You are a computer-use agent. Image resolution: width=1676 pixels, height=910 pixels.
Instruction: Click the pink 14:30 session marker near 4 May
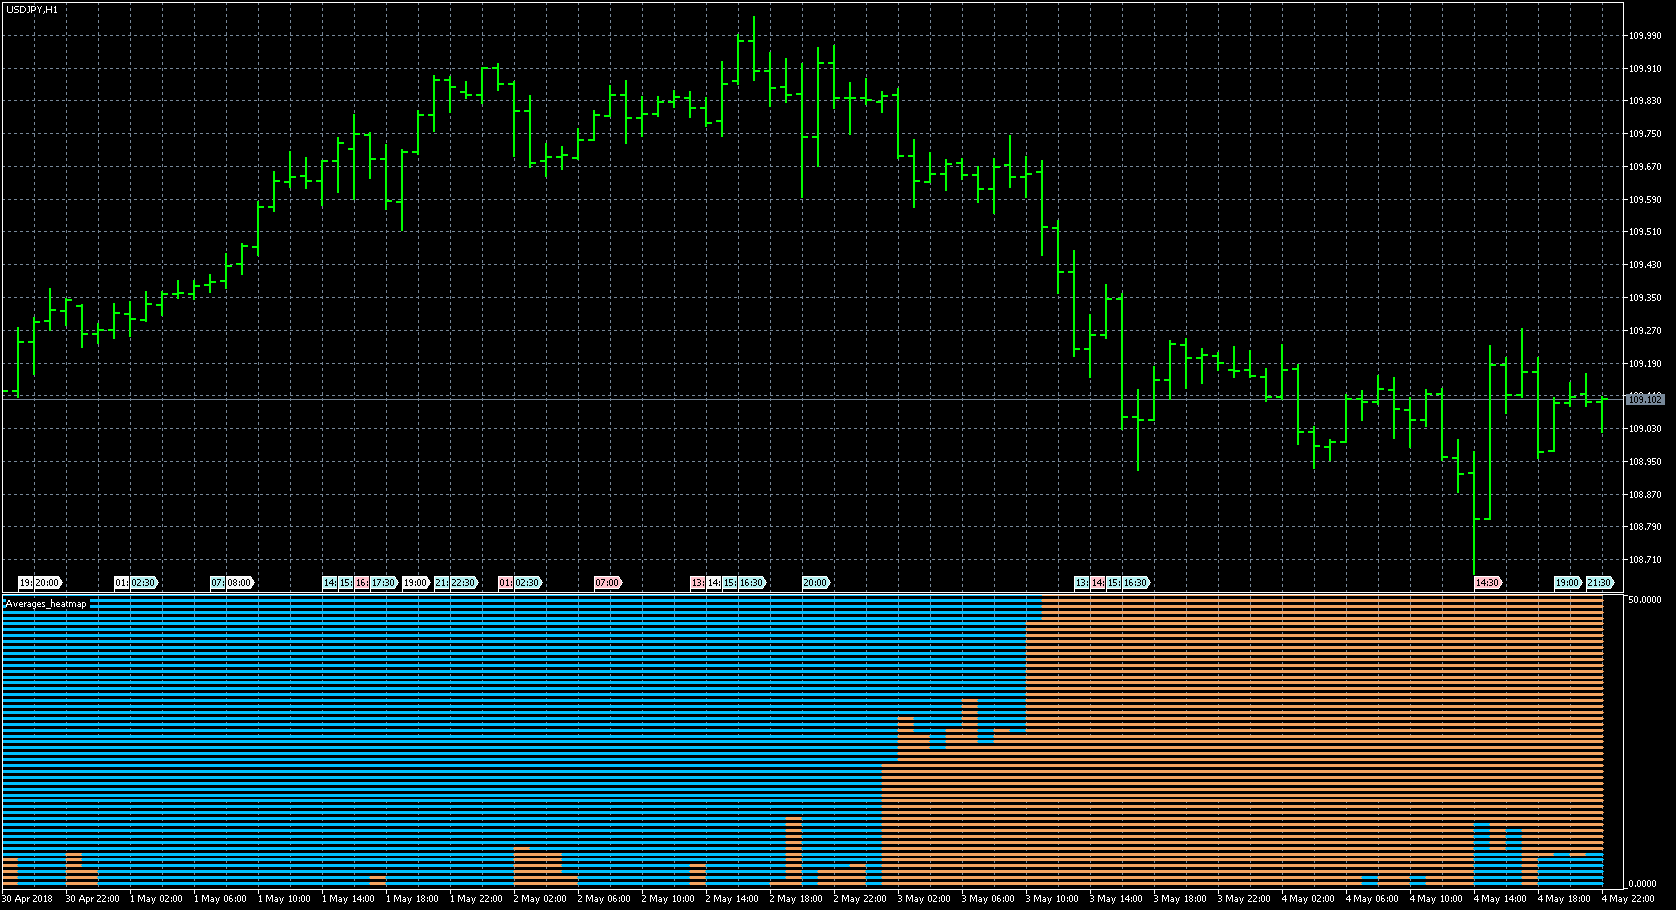(x=1489, y=582)
